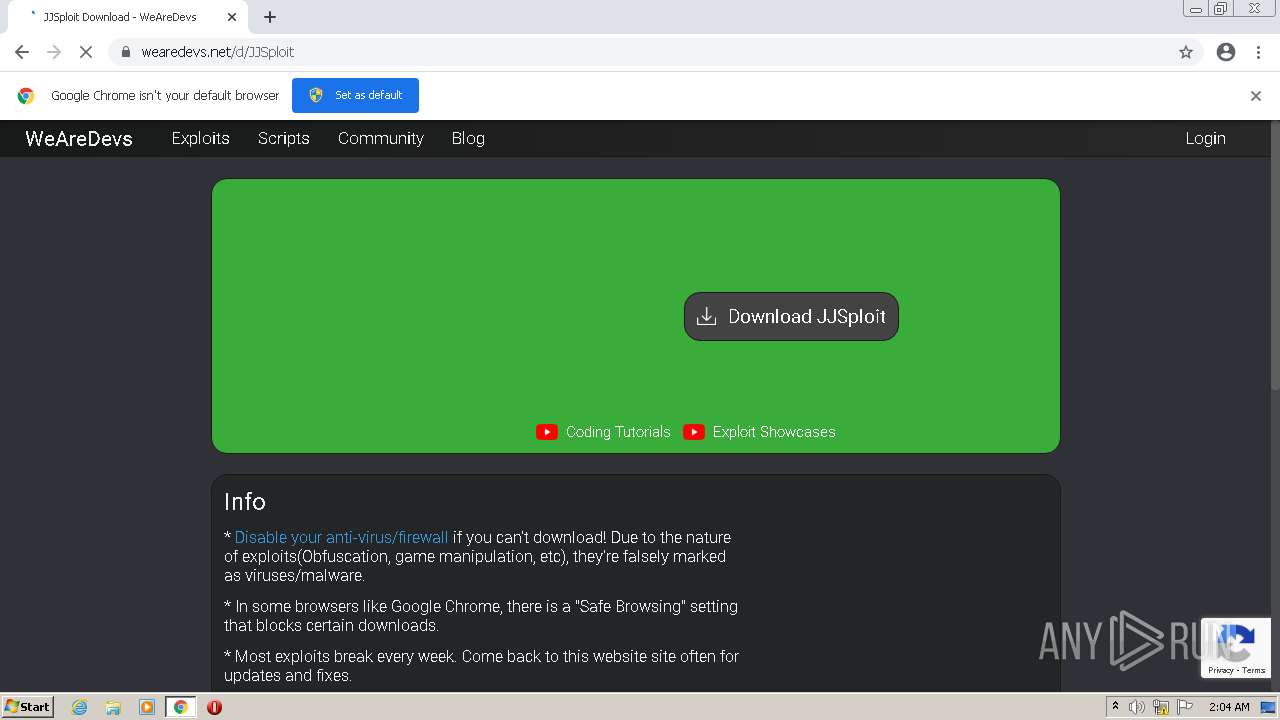Bookmark this page with the star
The image size is (1280, 720).
coord(1186,52)
